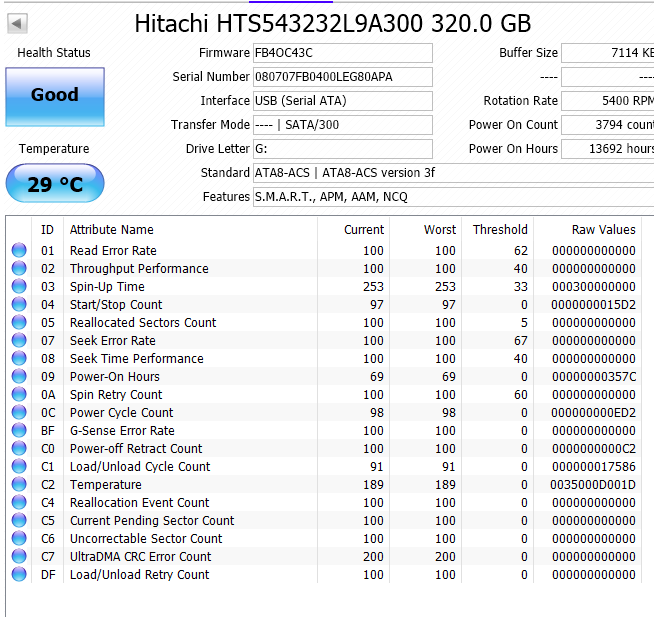Viewport: 654px width, 617px height.
Task: Select the Buffer Size value field
Action: 608,53
